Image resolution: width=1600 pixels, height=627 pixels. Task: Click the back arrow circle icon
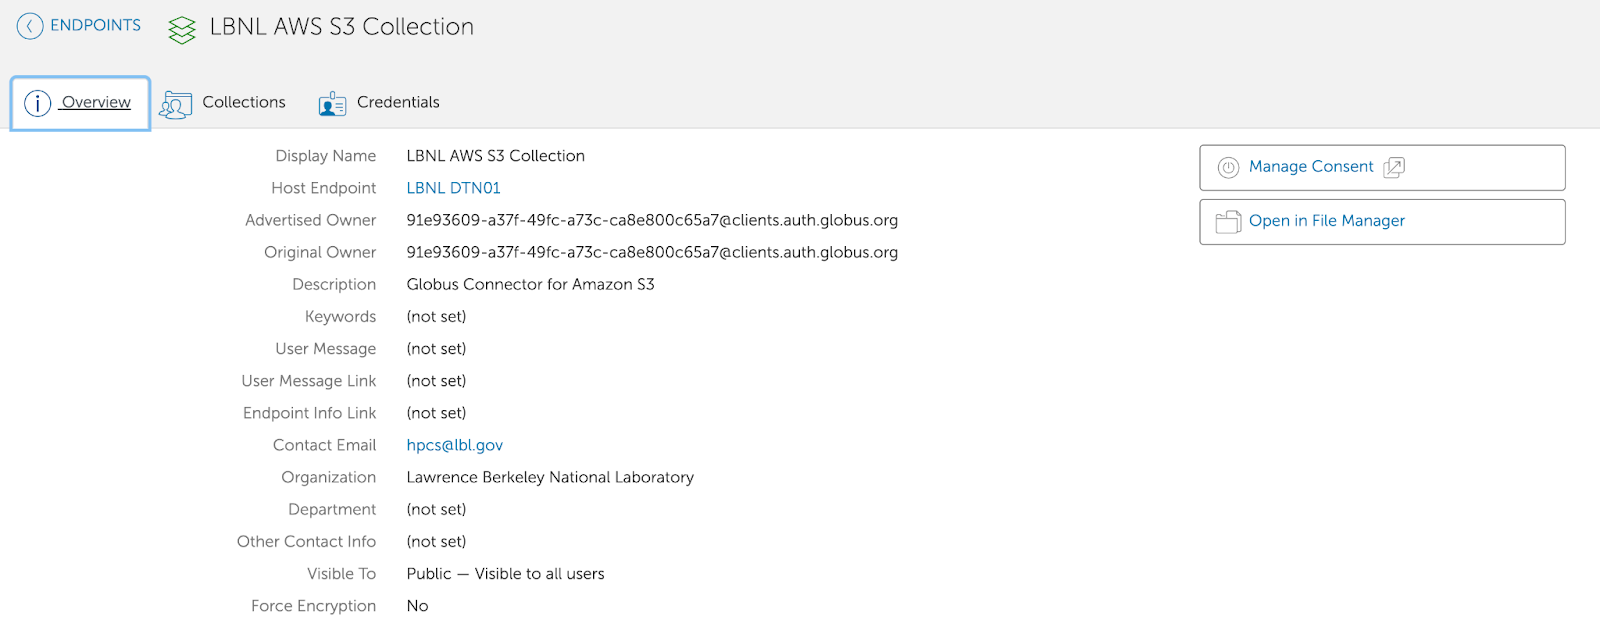(30, 26)
